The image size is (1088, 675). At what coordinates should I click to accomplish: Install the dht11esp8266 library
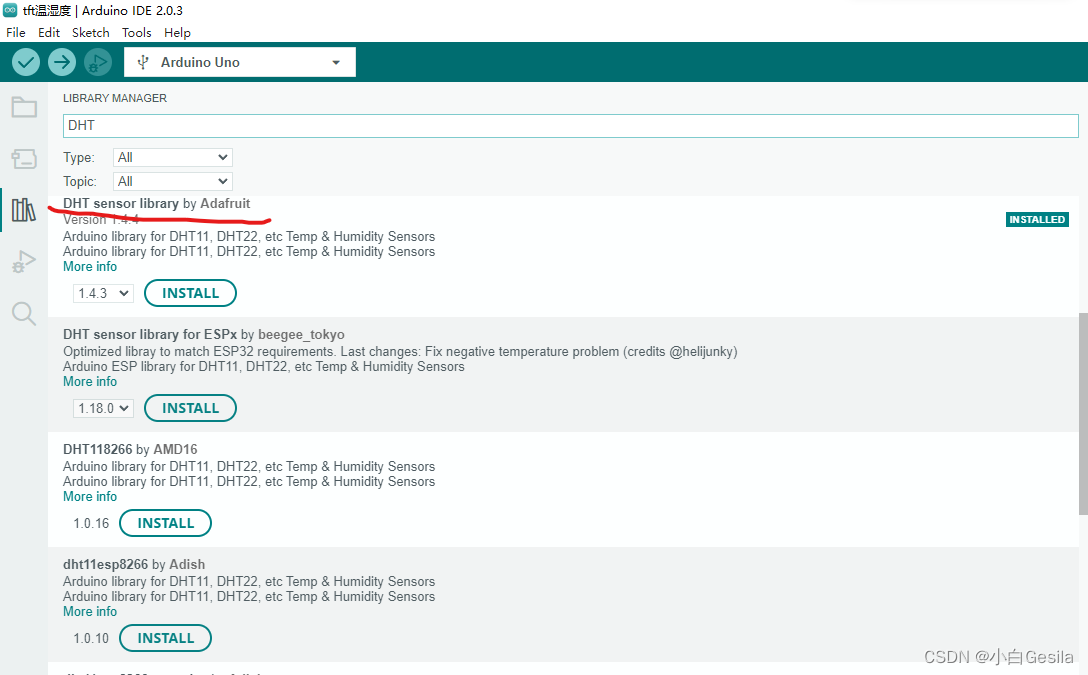click(165, 638)
